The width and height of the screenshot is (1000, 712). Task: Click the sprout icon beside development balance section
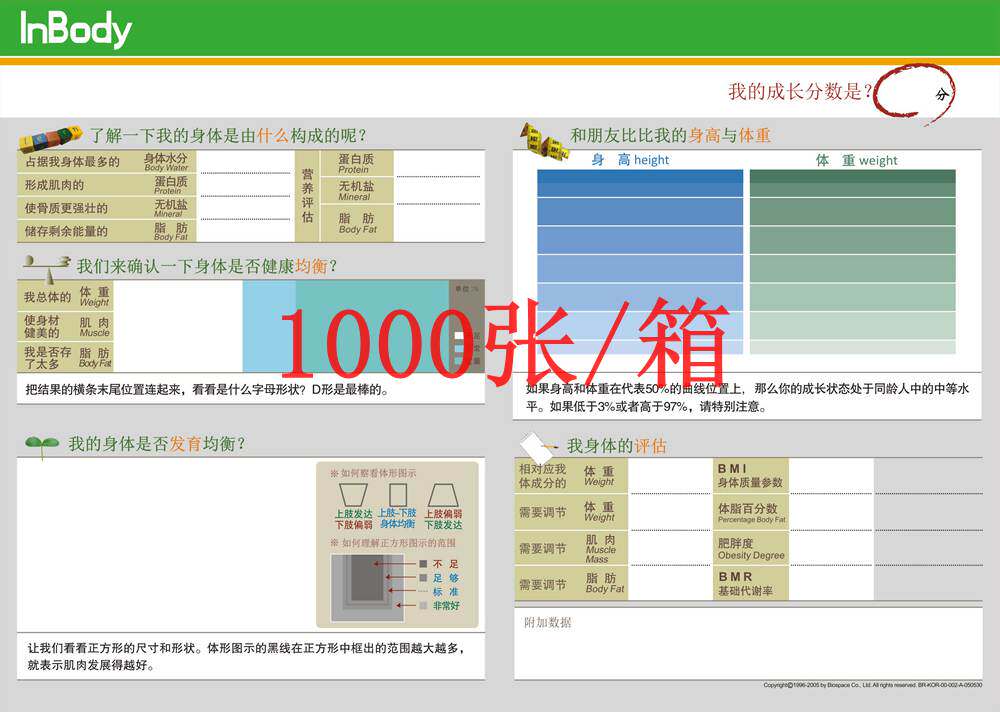pyautogui.click(x=42, y=440)
